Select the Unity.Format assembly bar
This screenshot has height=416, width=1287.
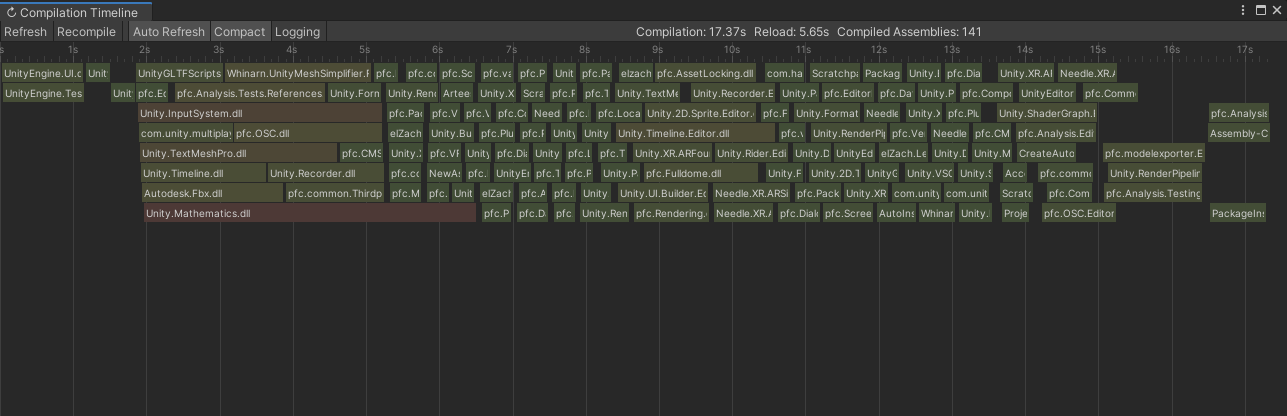tap(827, 113)
